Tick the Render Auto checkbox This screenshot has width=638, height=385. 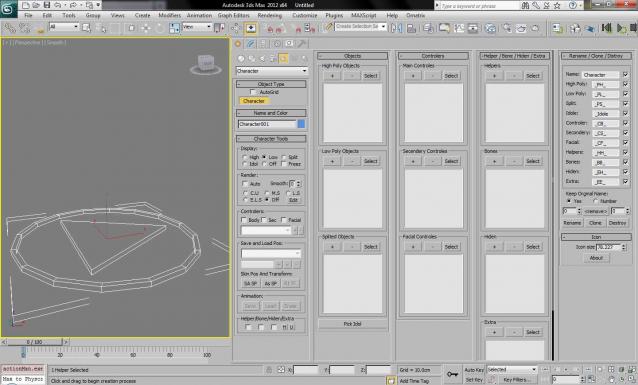(x=245, y=184)
